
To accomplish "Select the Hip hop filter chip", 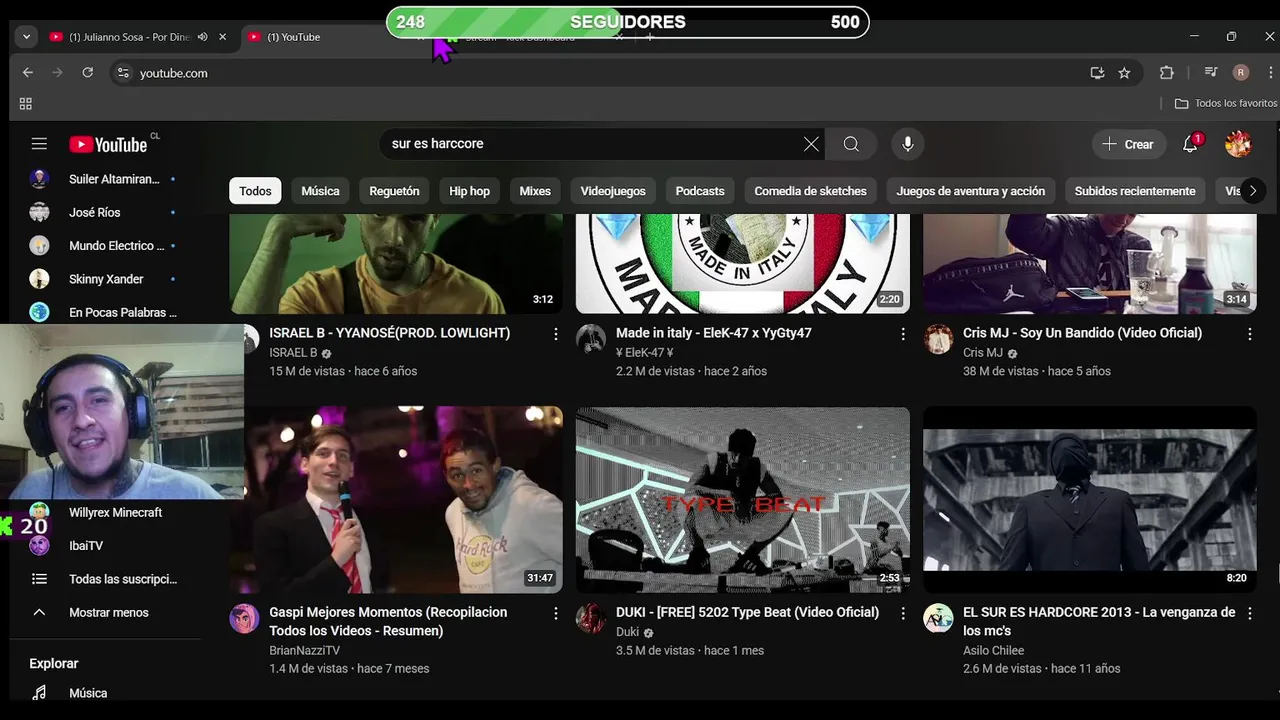I will (x=469, y=191).
